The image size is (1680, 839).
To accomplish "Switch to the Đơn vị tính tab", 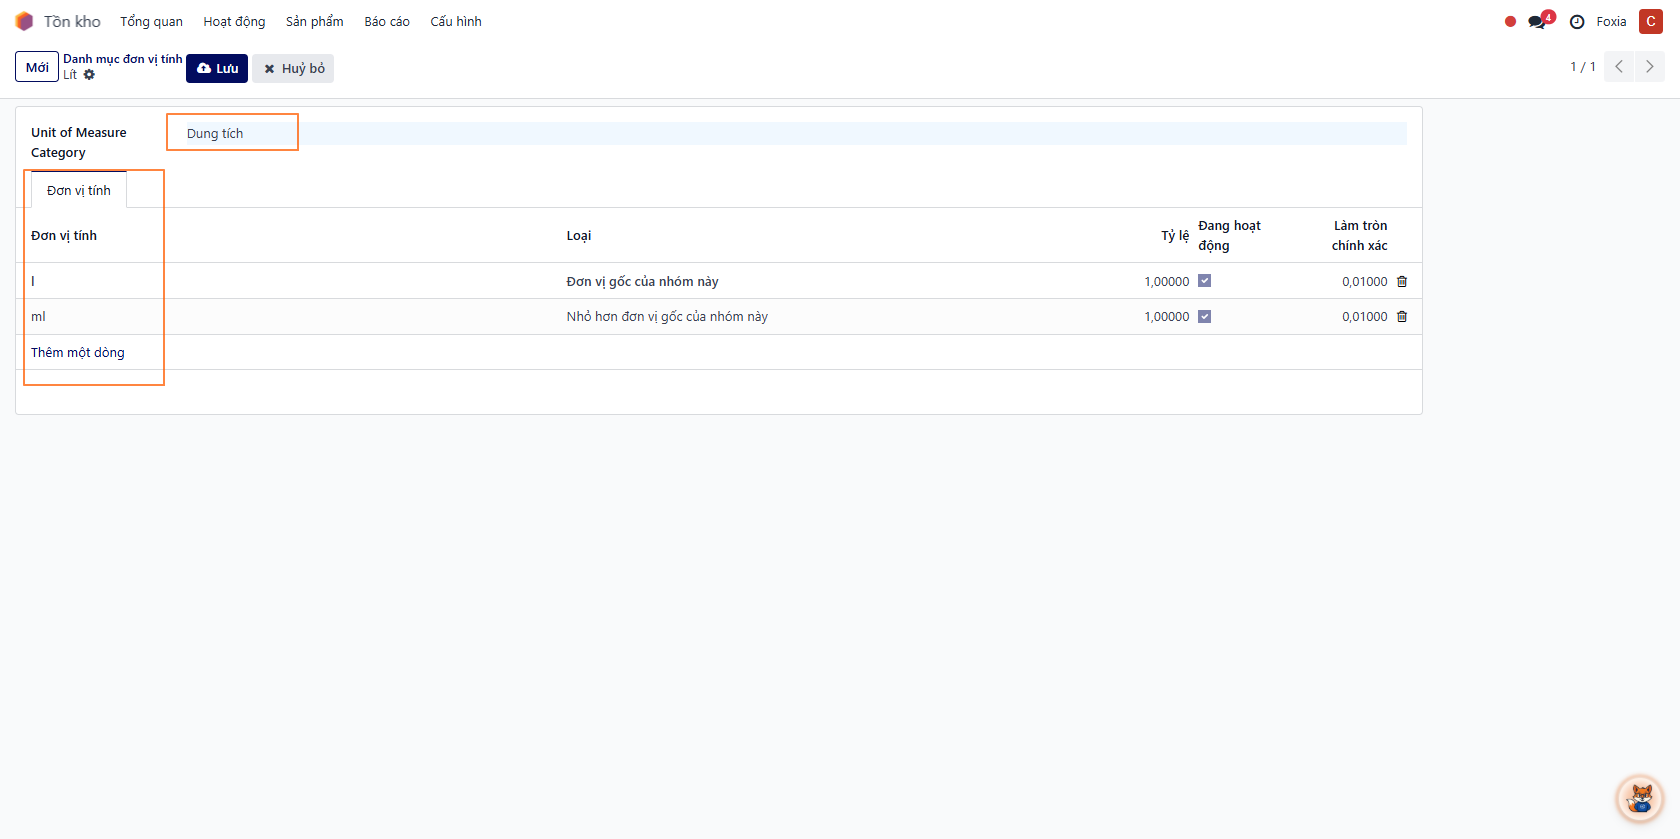I will 79,191.
